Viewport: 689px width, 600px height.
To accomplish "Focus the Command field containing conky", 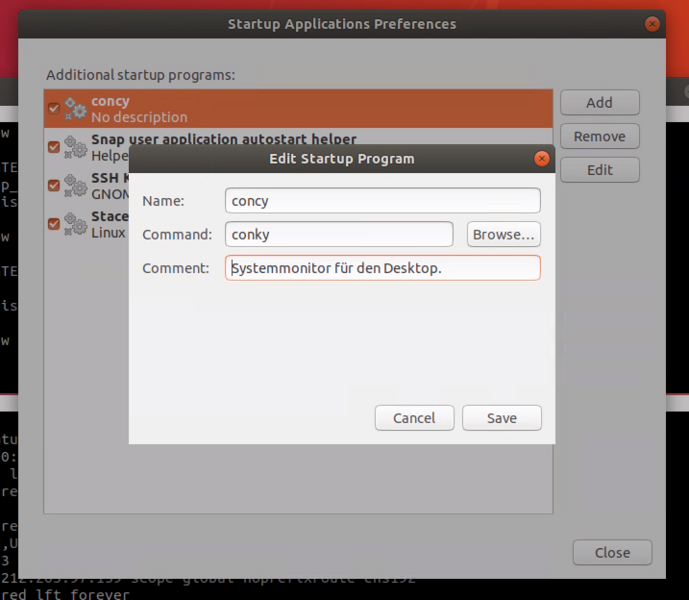I will click(x=339, y=234).
